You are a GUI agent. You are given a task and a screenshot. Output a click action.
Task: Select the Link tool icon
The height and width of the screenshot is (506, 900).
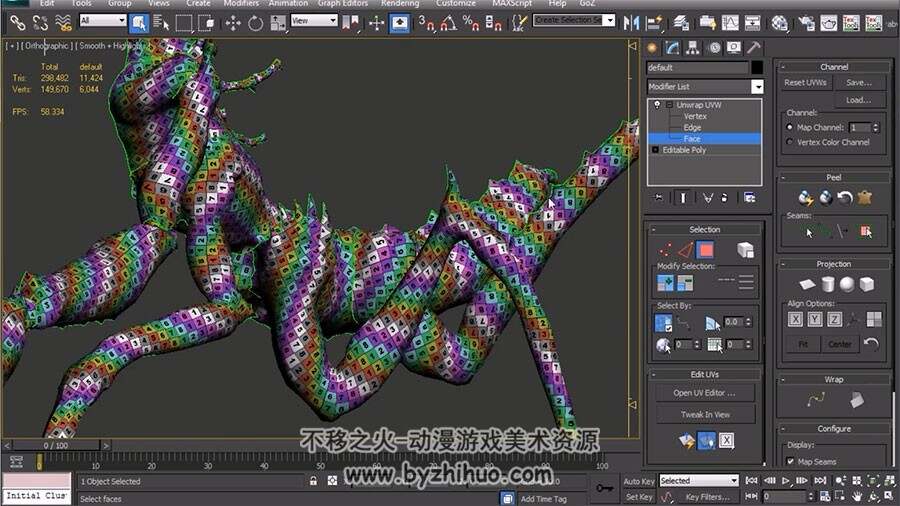[17, 23]
